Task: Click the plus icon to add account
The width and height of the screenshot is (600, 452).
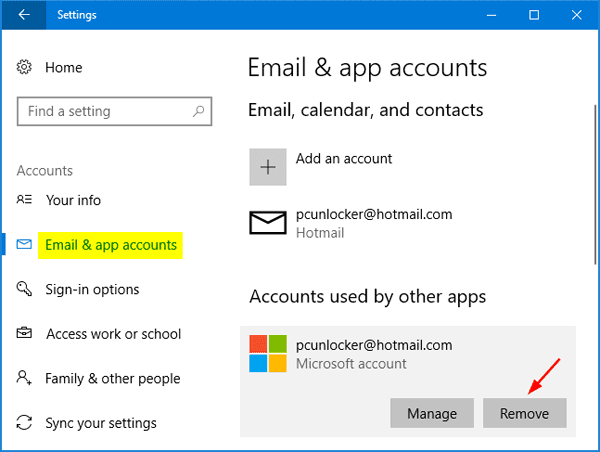Action: pos(268,167)
